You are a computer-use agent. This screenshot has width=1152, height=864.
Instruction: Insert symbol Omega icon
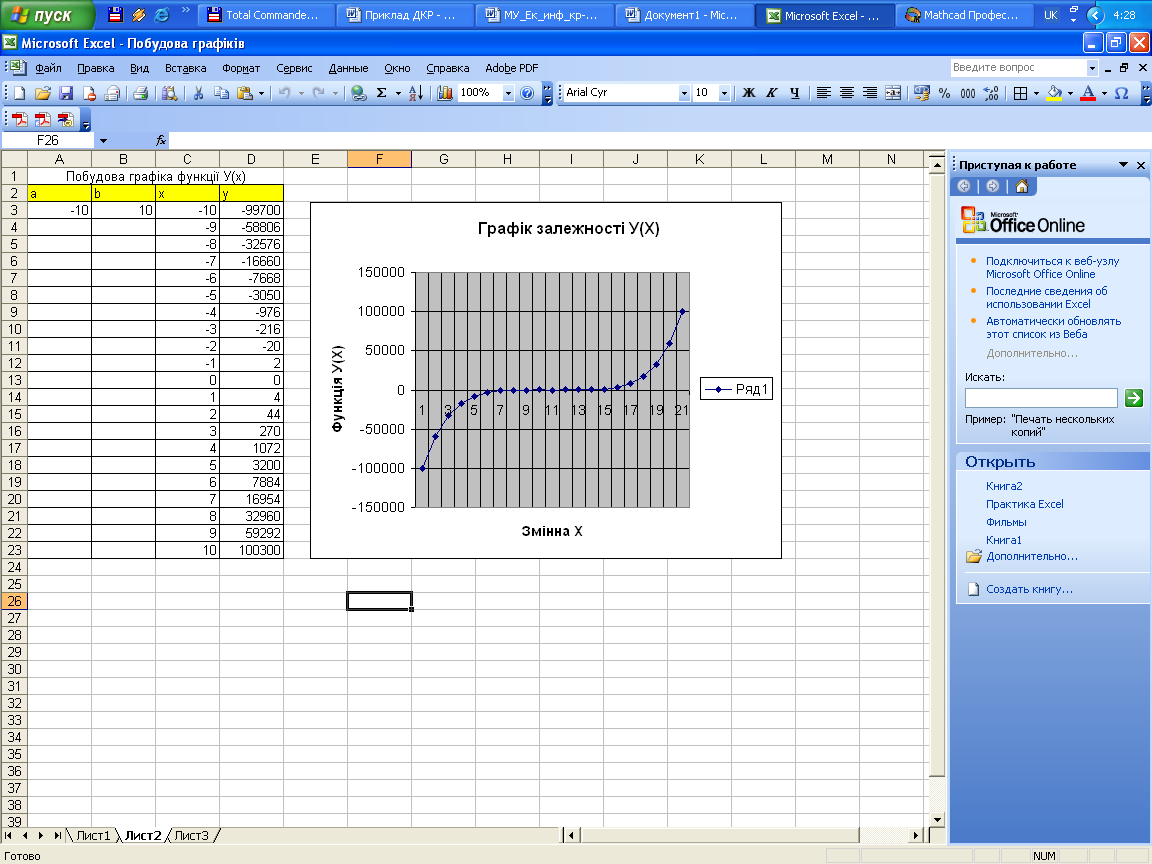1121,93
